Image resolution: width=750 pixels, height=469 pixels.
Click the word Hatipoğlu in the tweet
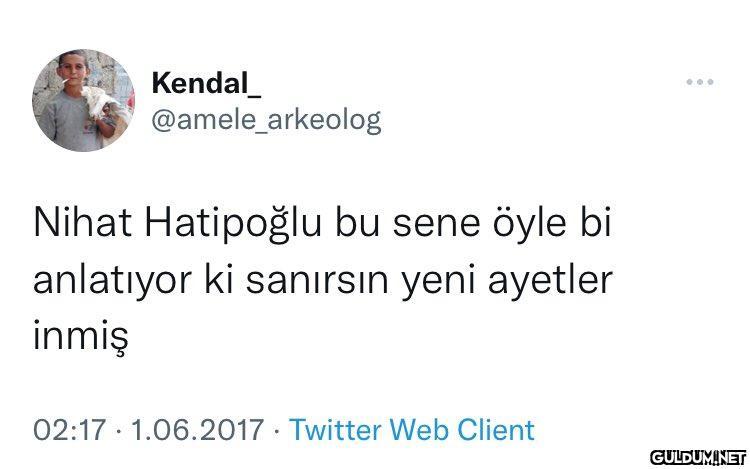pos(233,225)
